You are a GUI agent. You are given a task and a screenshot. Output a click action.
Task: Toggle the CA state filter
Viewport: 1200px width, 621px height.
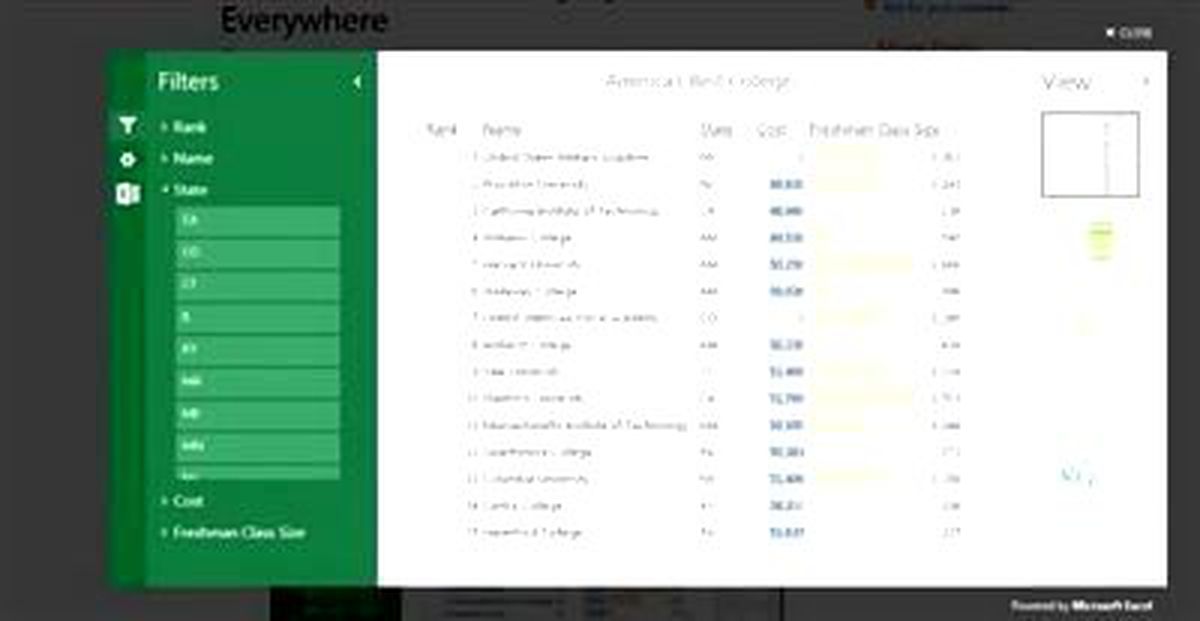coord(258,221)
